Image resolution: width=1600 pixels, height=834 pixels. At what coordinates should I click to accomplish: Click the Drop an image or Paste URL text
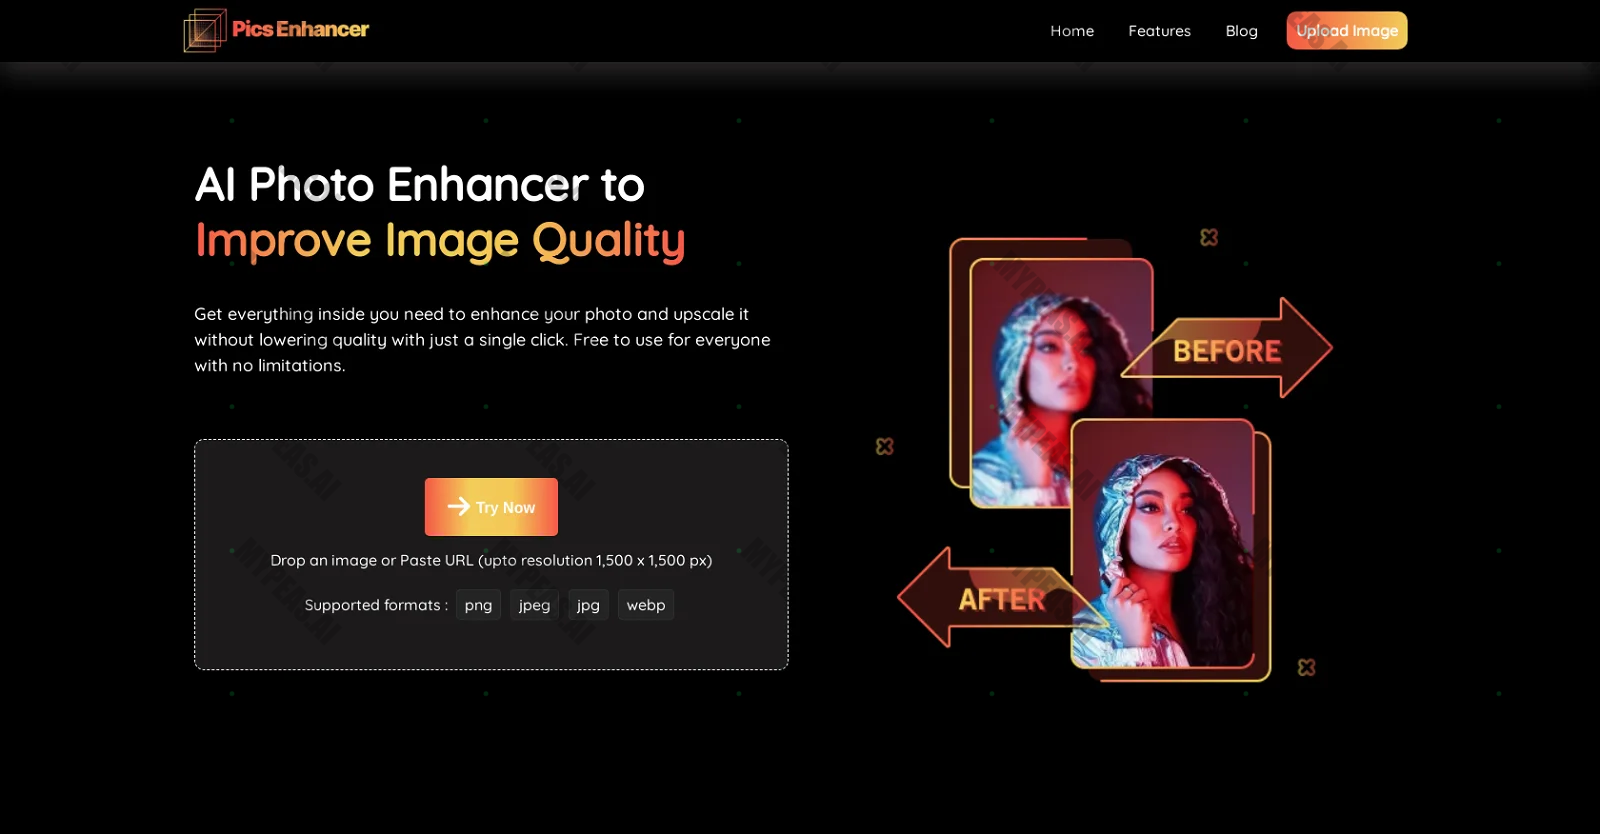coord(491,560)
